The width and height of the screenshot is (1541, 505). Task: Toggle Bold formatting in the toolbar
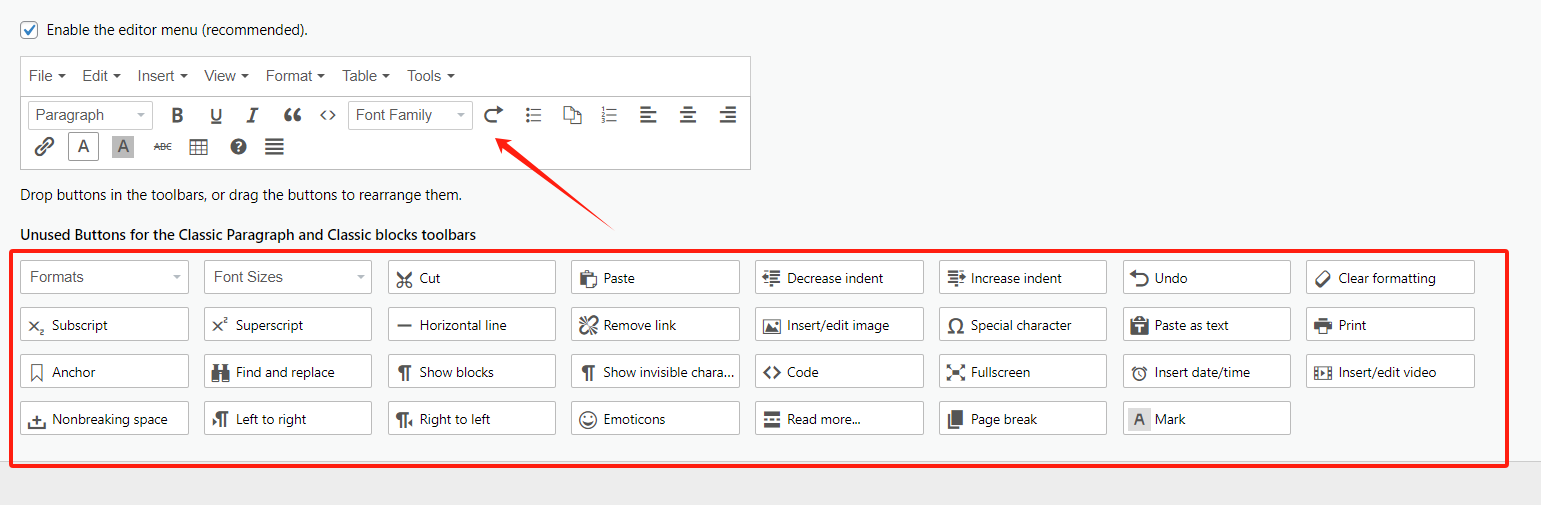pos(177,115)
